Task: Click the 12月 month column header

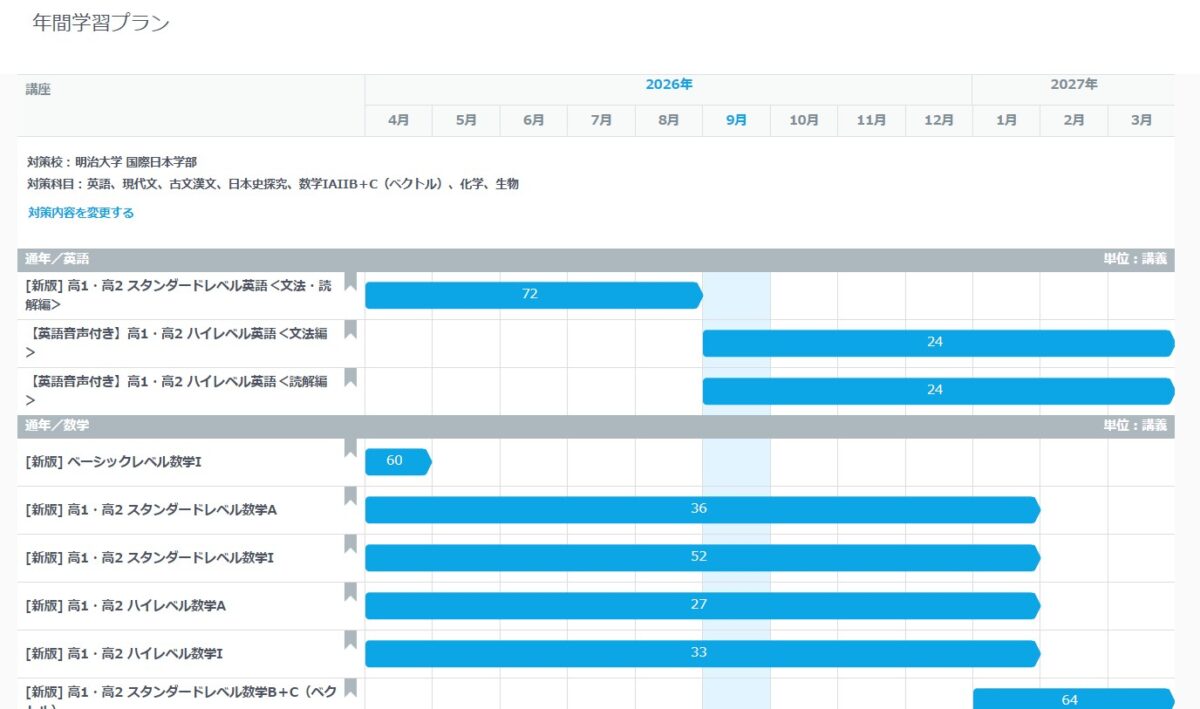Action: coord(939,120)
